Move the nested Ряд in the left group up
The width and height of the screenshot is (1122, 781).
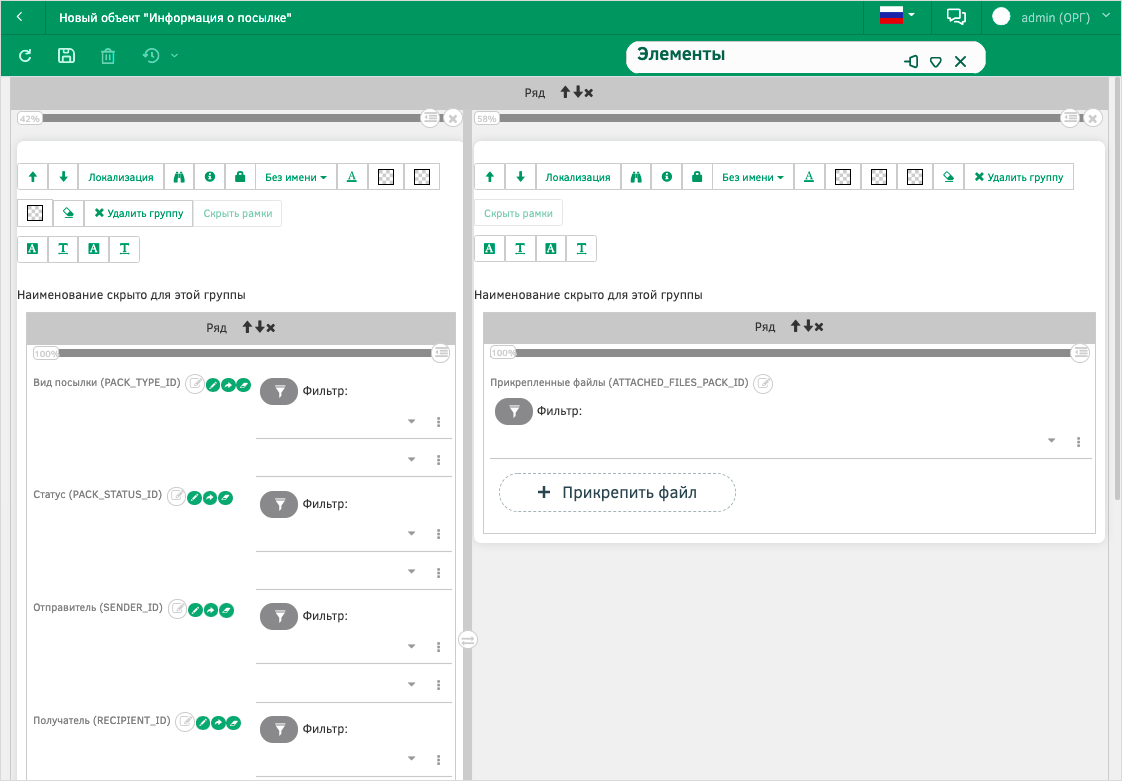[248, 327]
